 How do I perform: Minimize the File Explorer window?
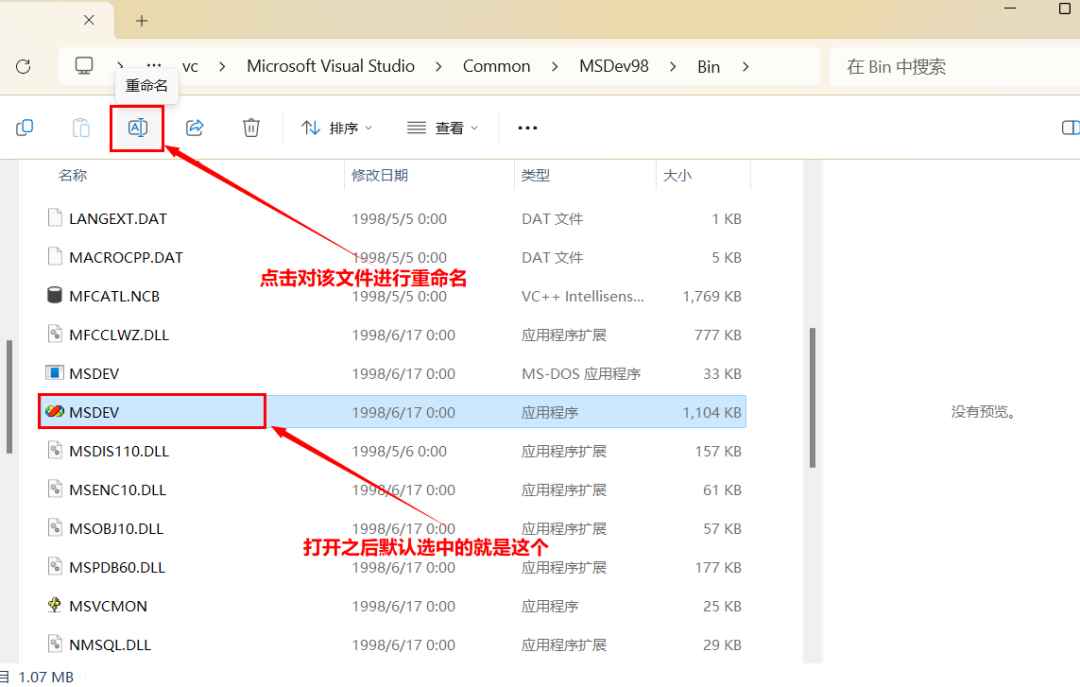1010,8
